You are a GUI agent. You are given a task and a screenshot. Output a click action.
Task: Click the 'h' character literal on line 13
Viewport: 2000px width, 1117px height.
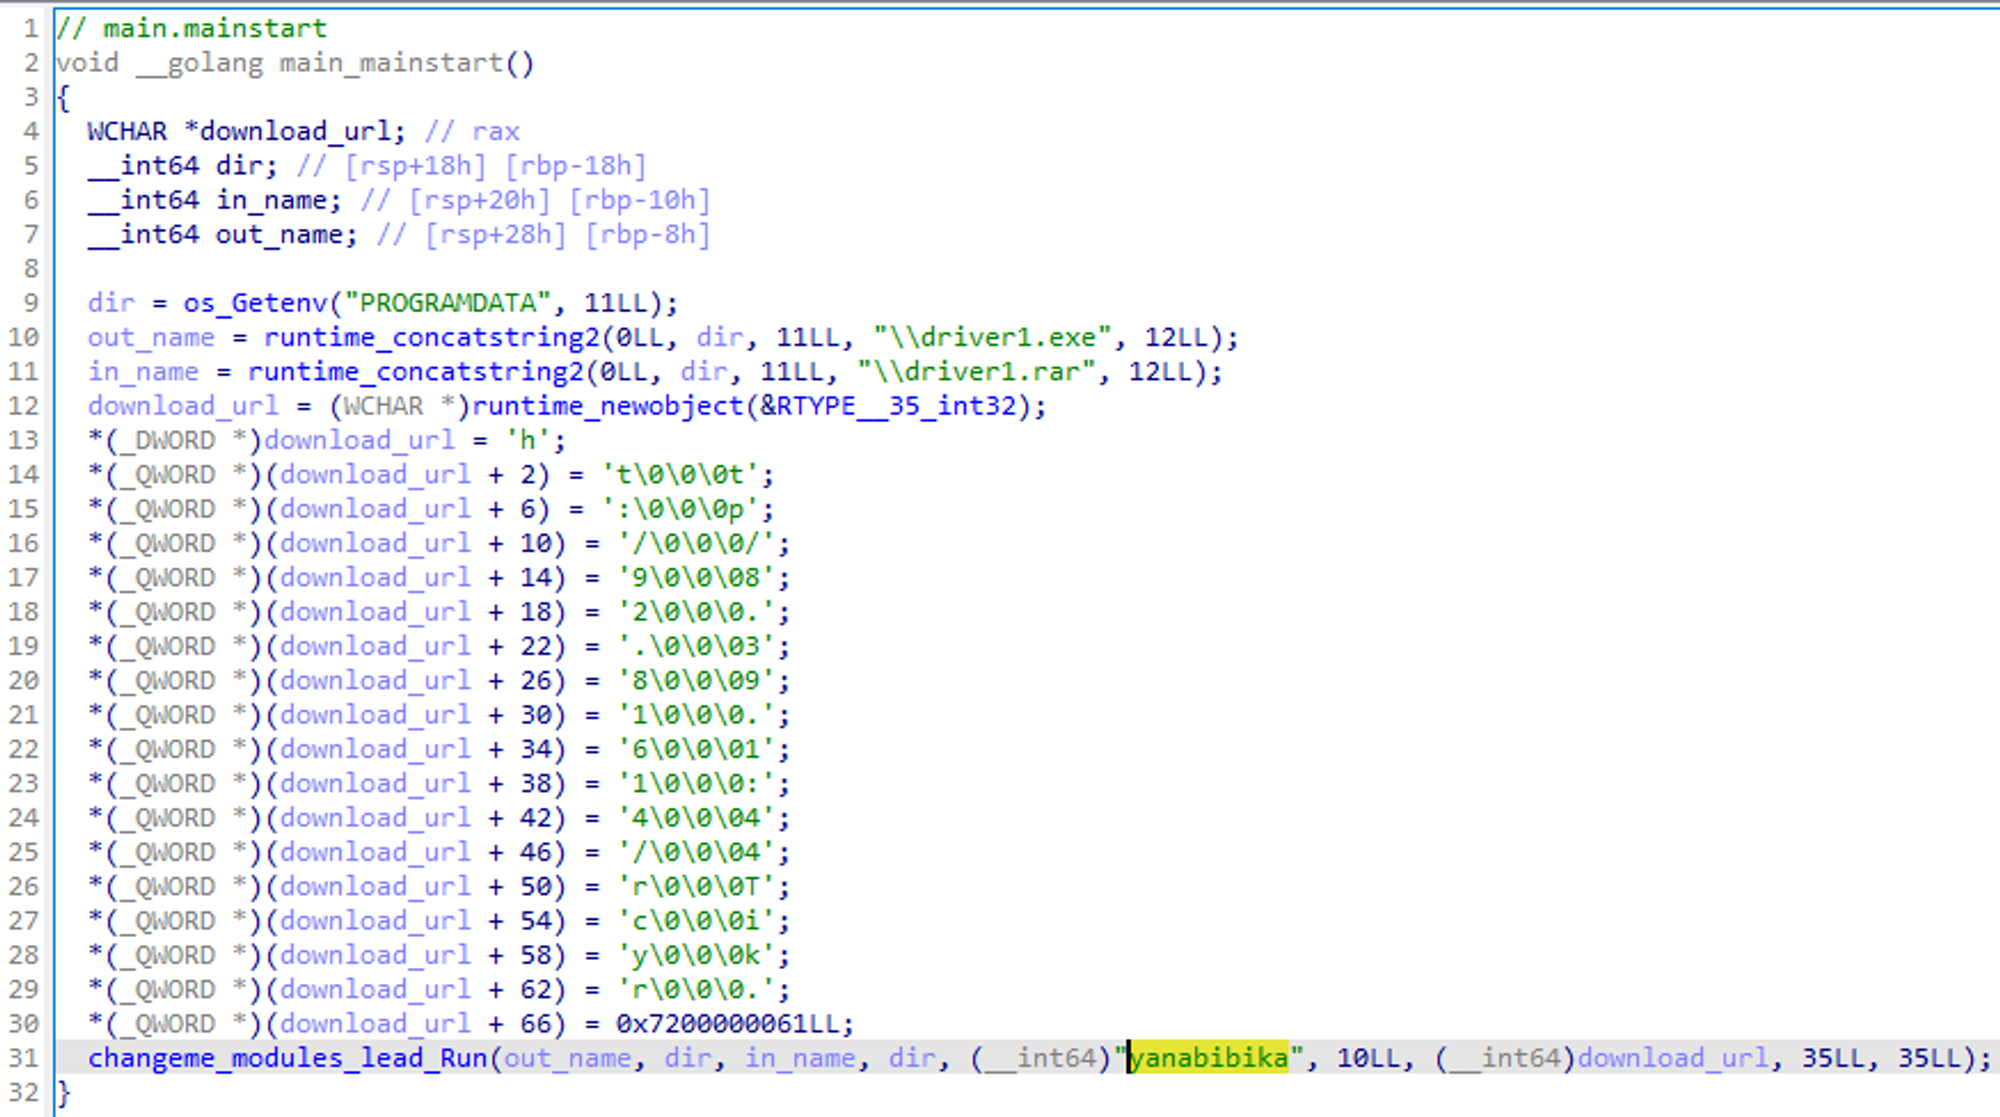pyautogui.click(x=527, y=441)
